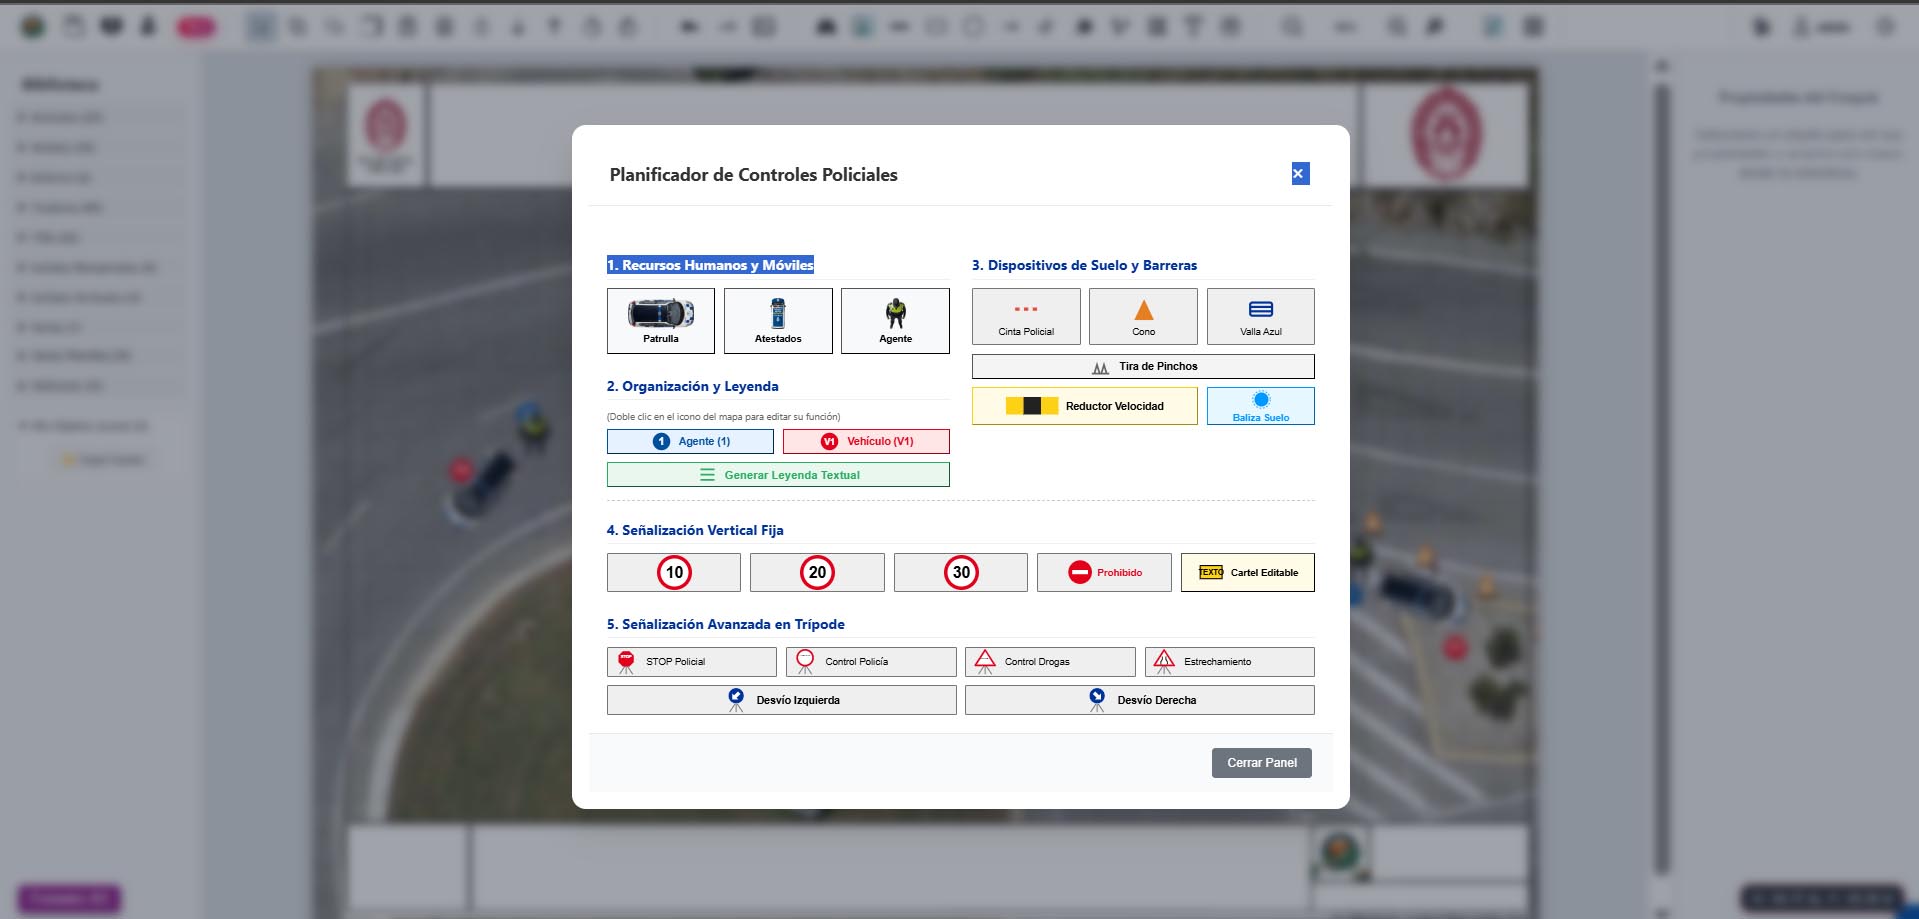Add a Tira de Pinchos spike strip
The width and height of the screenshot is (1919, 919).
pyautogui.click(x=1143, y=366)
